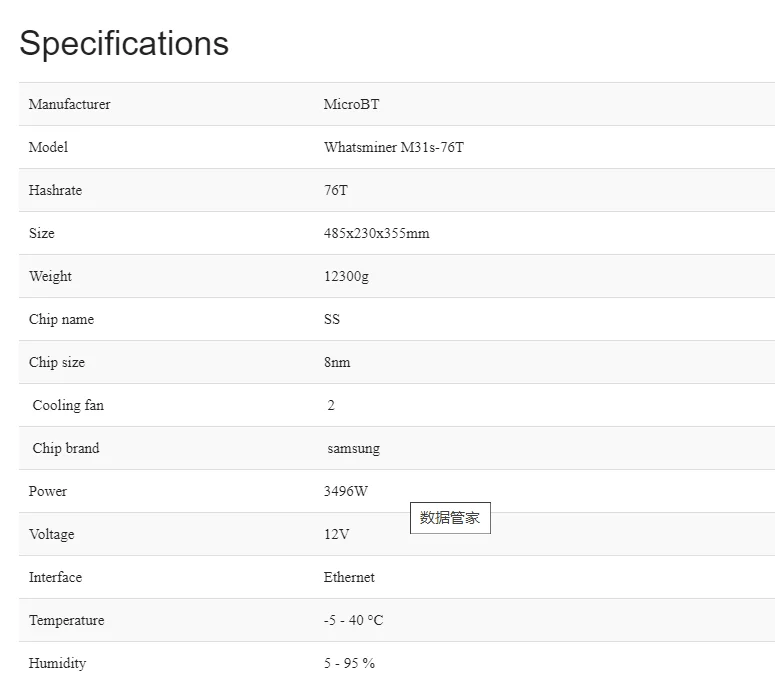The image size is (775, 684).
Task: Click the Whatsminer M31s-76T model value
Action: [x=394, y=147]
